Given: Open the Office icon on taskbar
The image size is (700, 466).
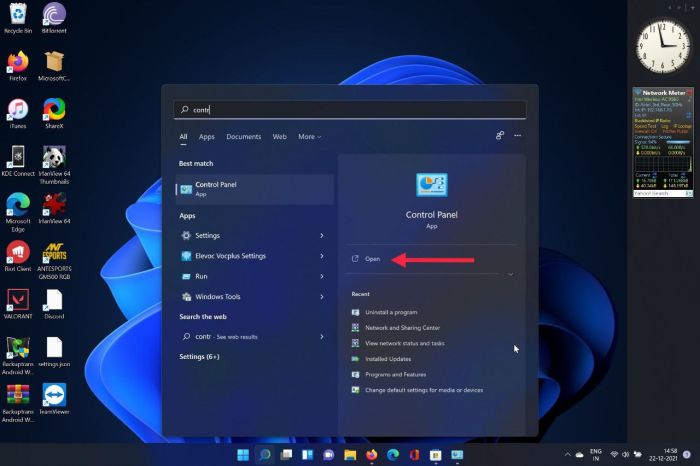Looking at the screenshot, I should coord(414,455).
